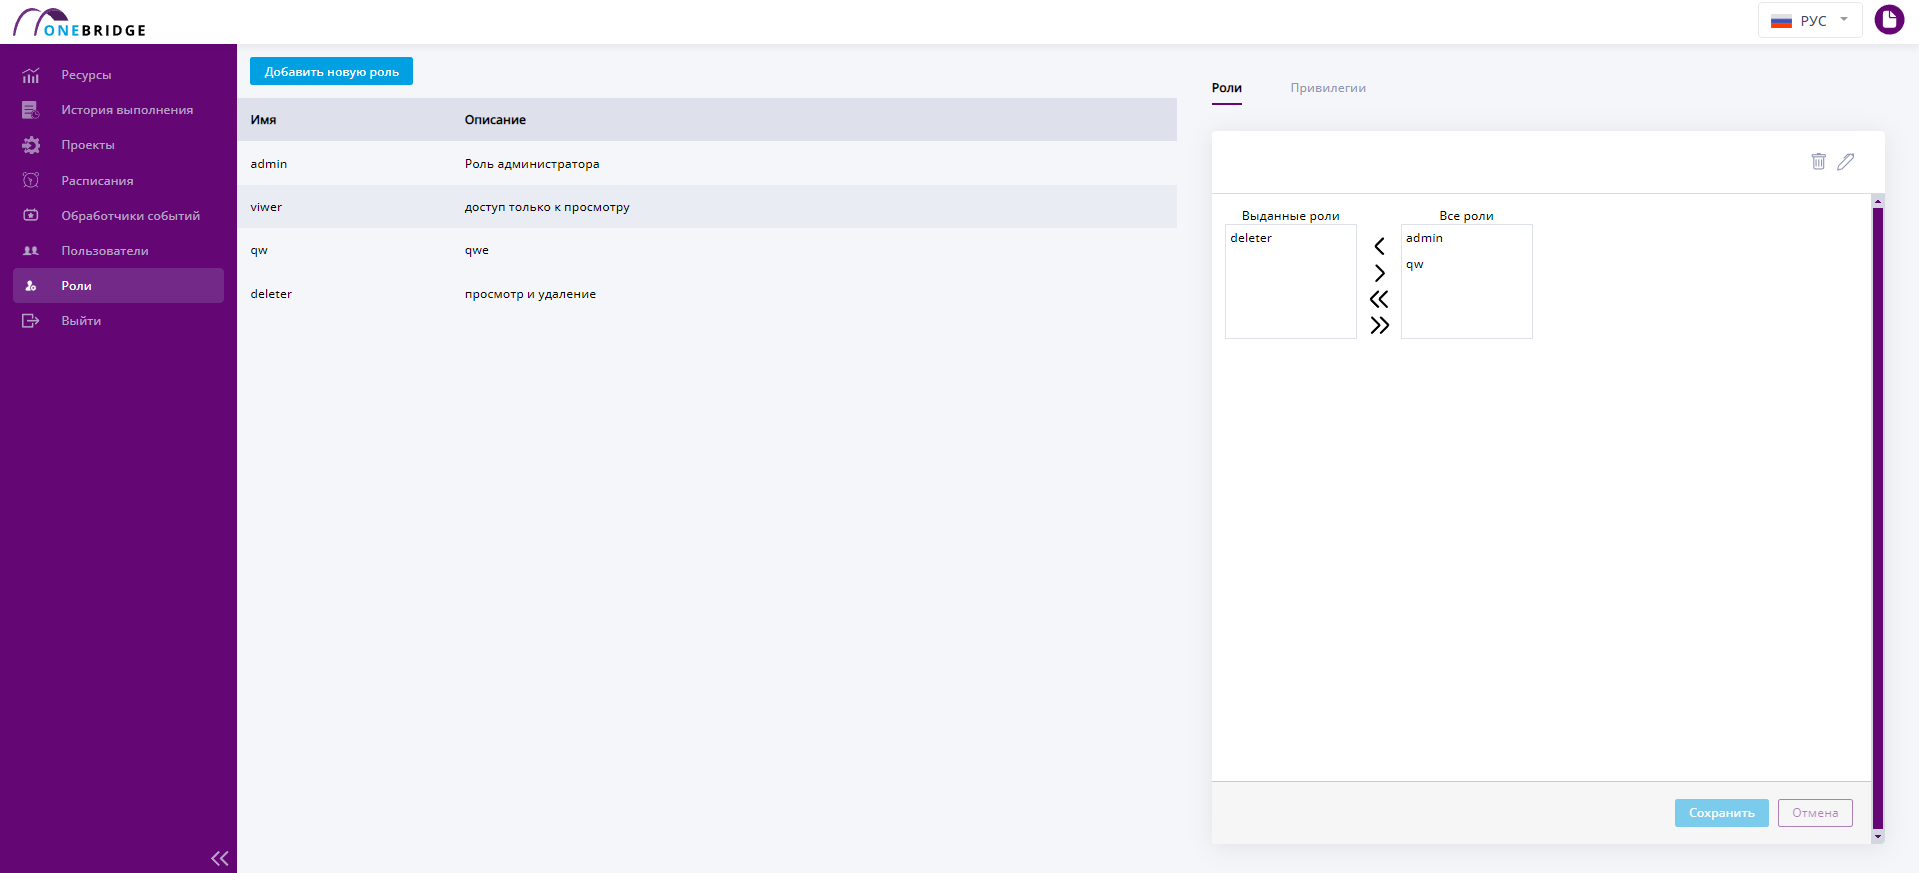Click the double right arrow to revoke all
Viewport: 1919px width, 873px height.
click(x=1379, y=325)
